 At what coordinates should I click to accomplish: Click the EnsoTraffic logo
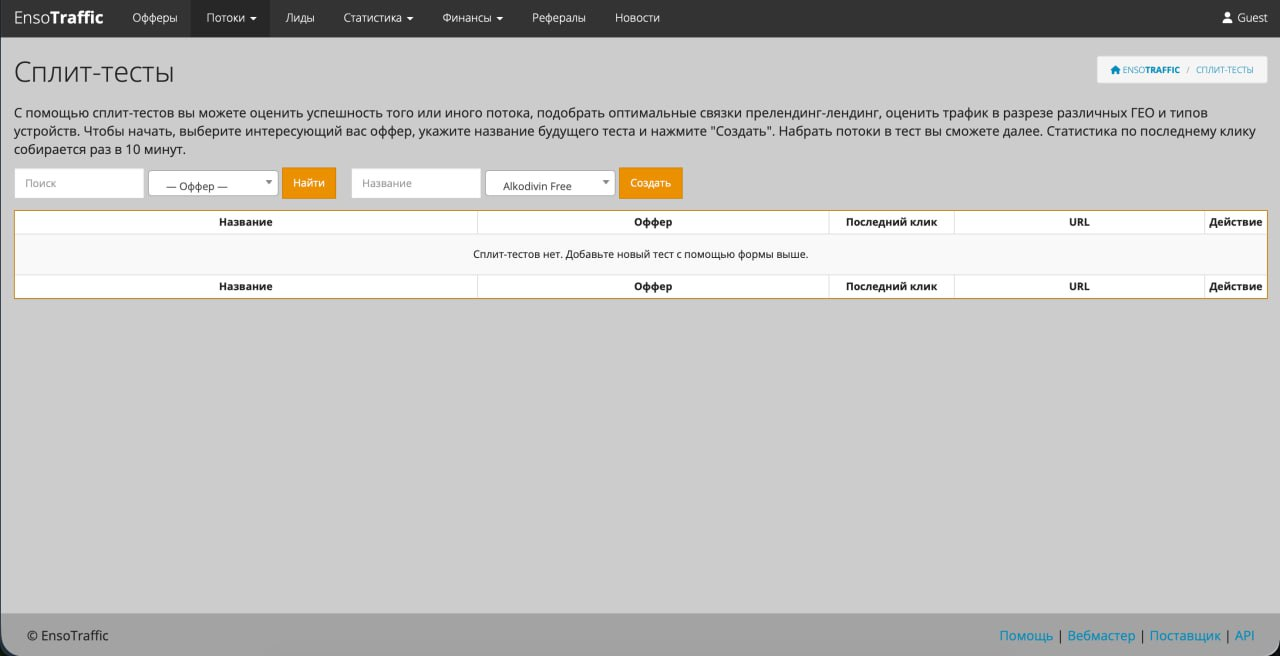click(x=57, y=17)
